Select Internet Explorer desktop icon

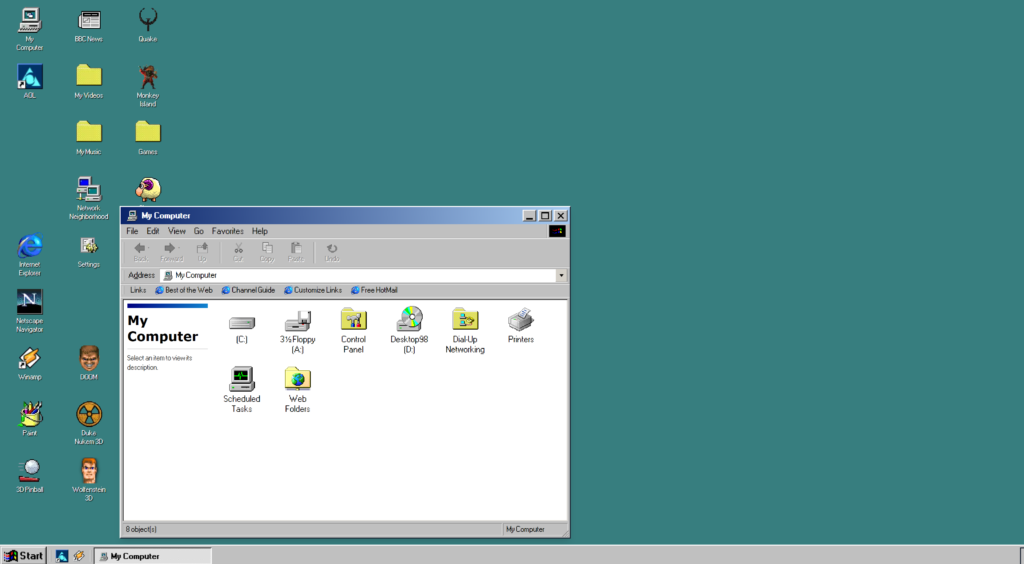29,254
